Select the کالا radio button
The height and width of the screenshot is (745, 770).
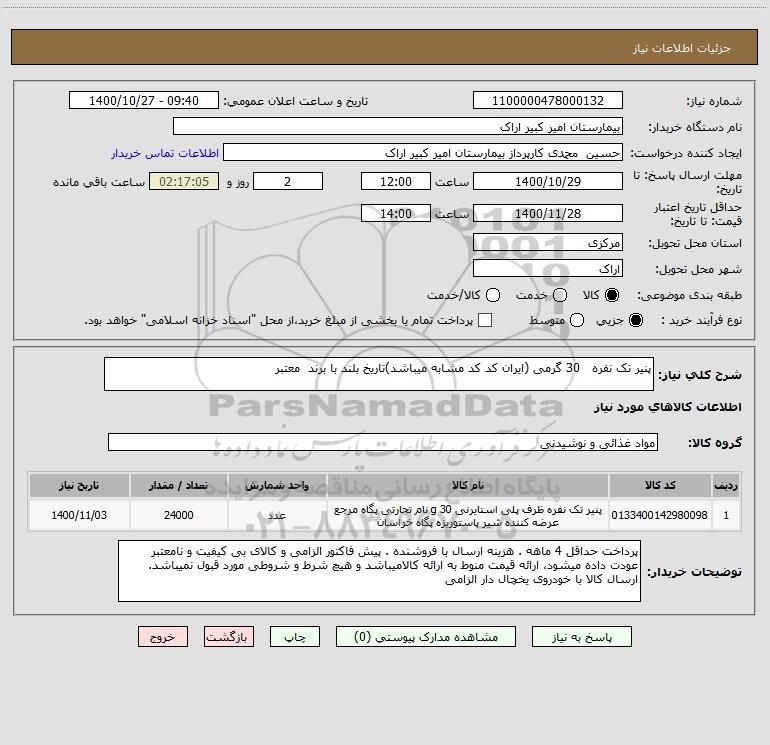[x=612, y=295]
